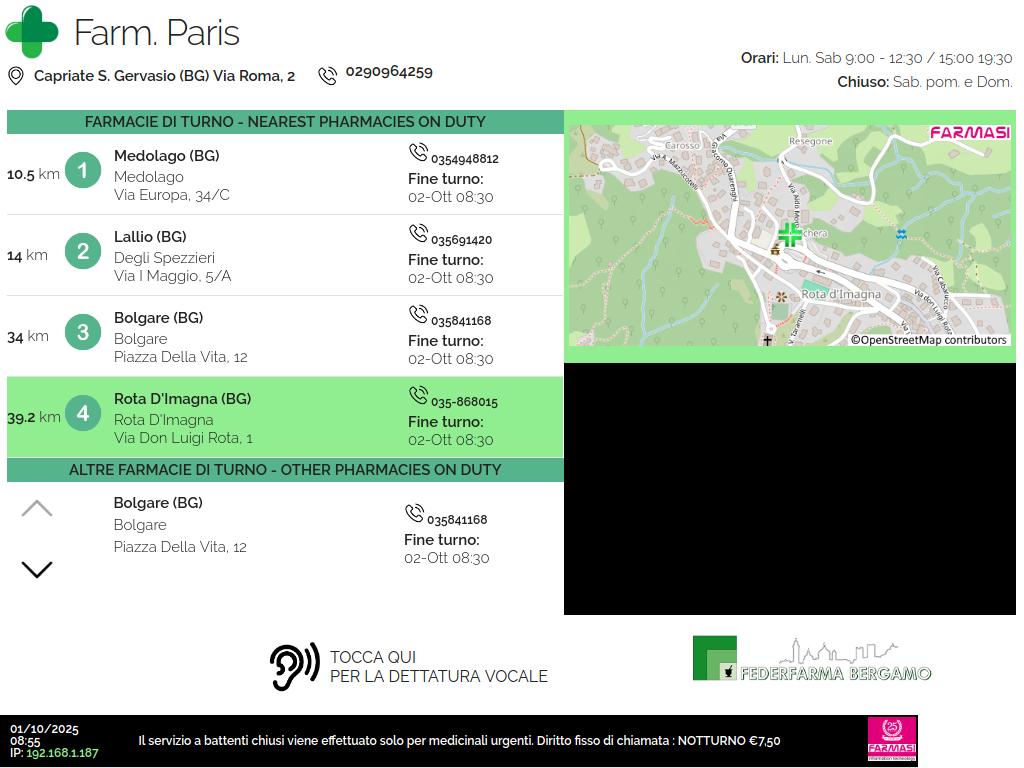Click the number 2 badge for Lallio
The image size is (1024, 768).
coord(83,251)
